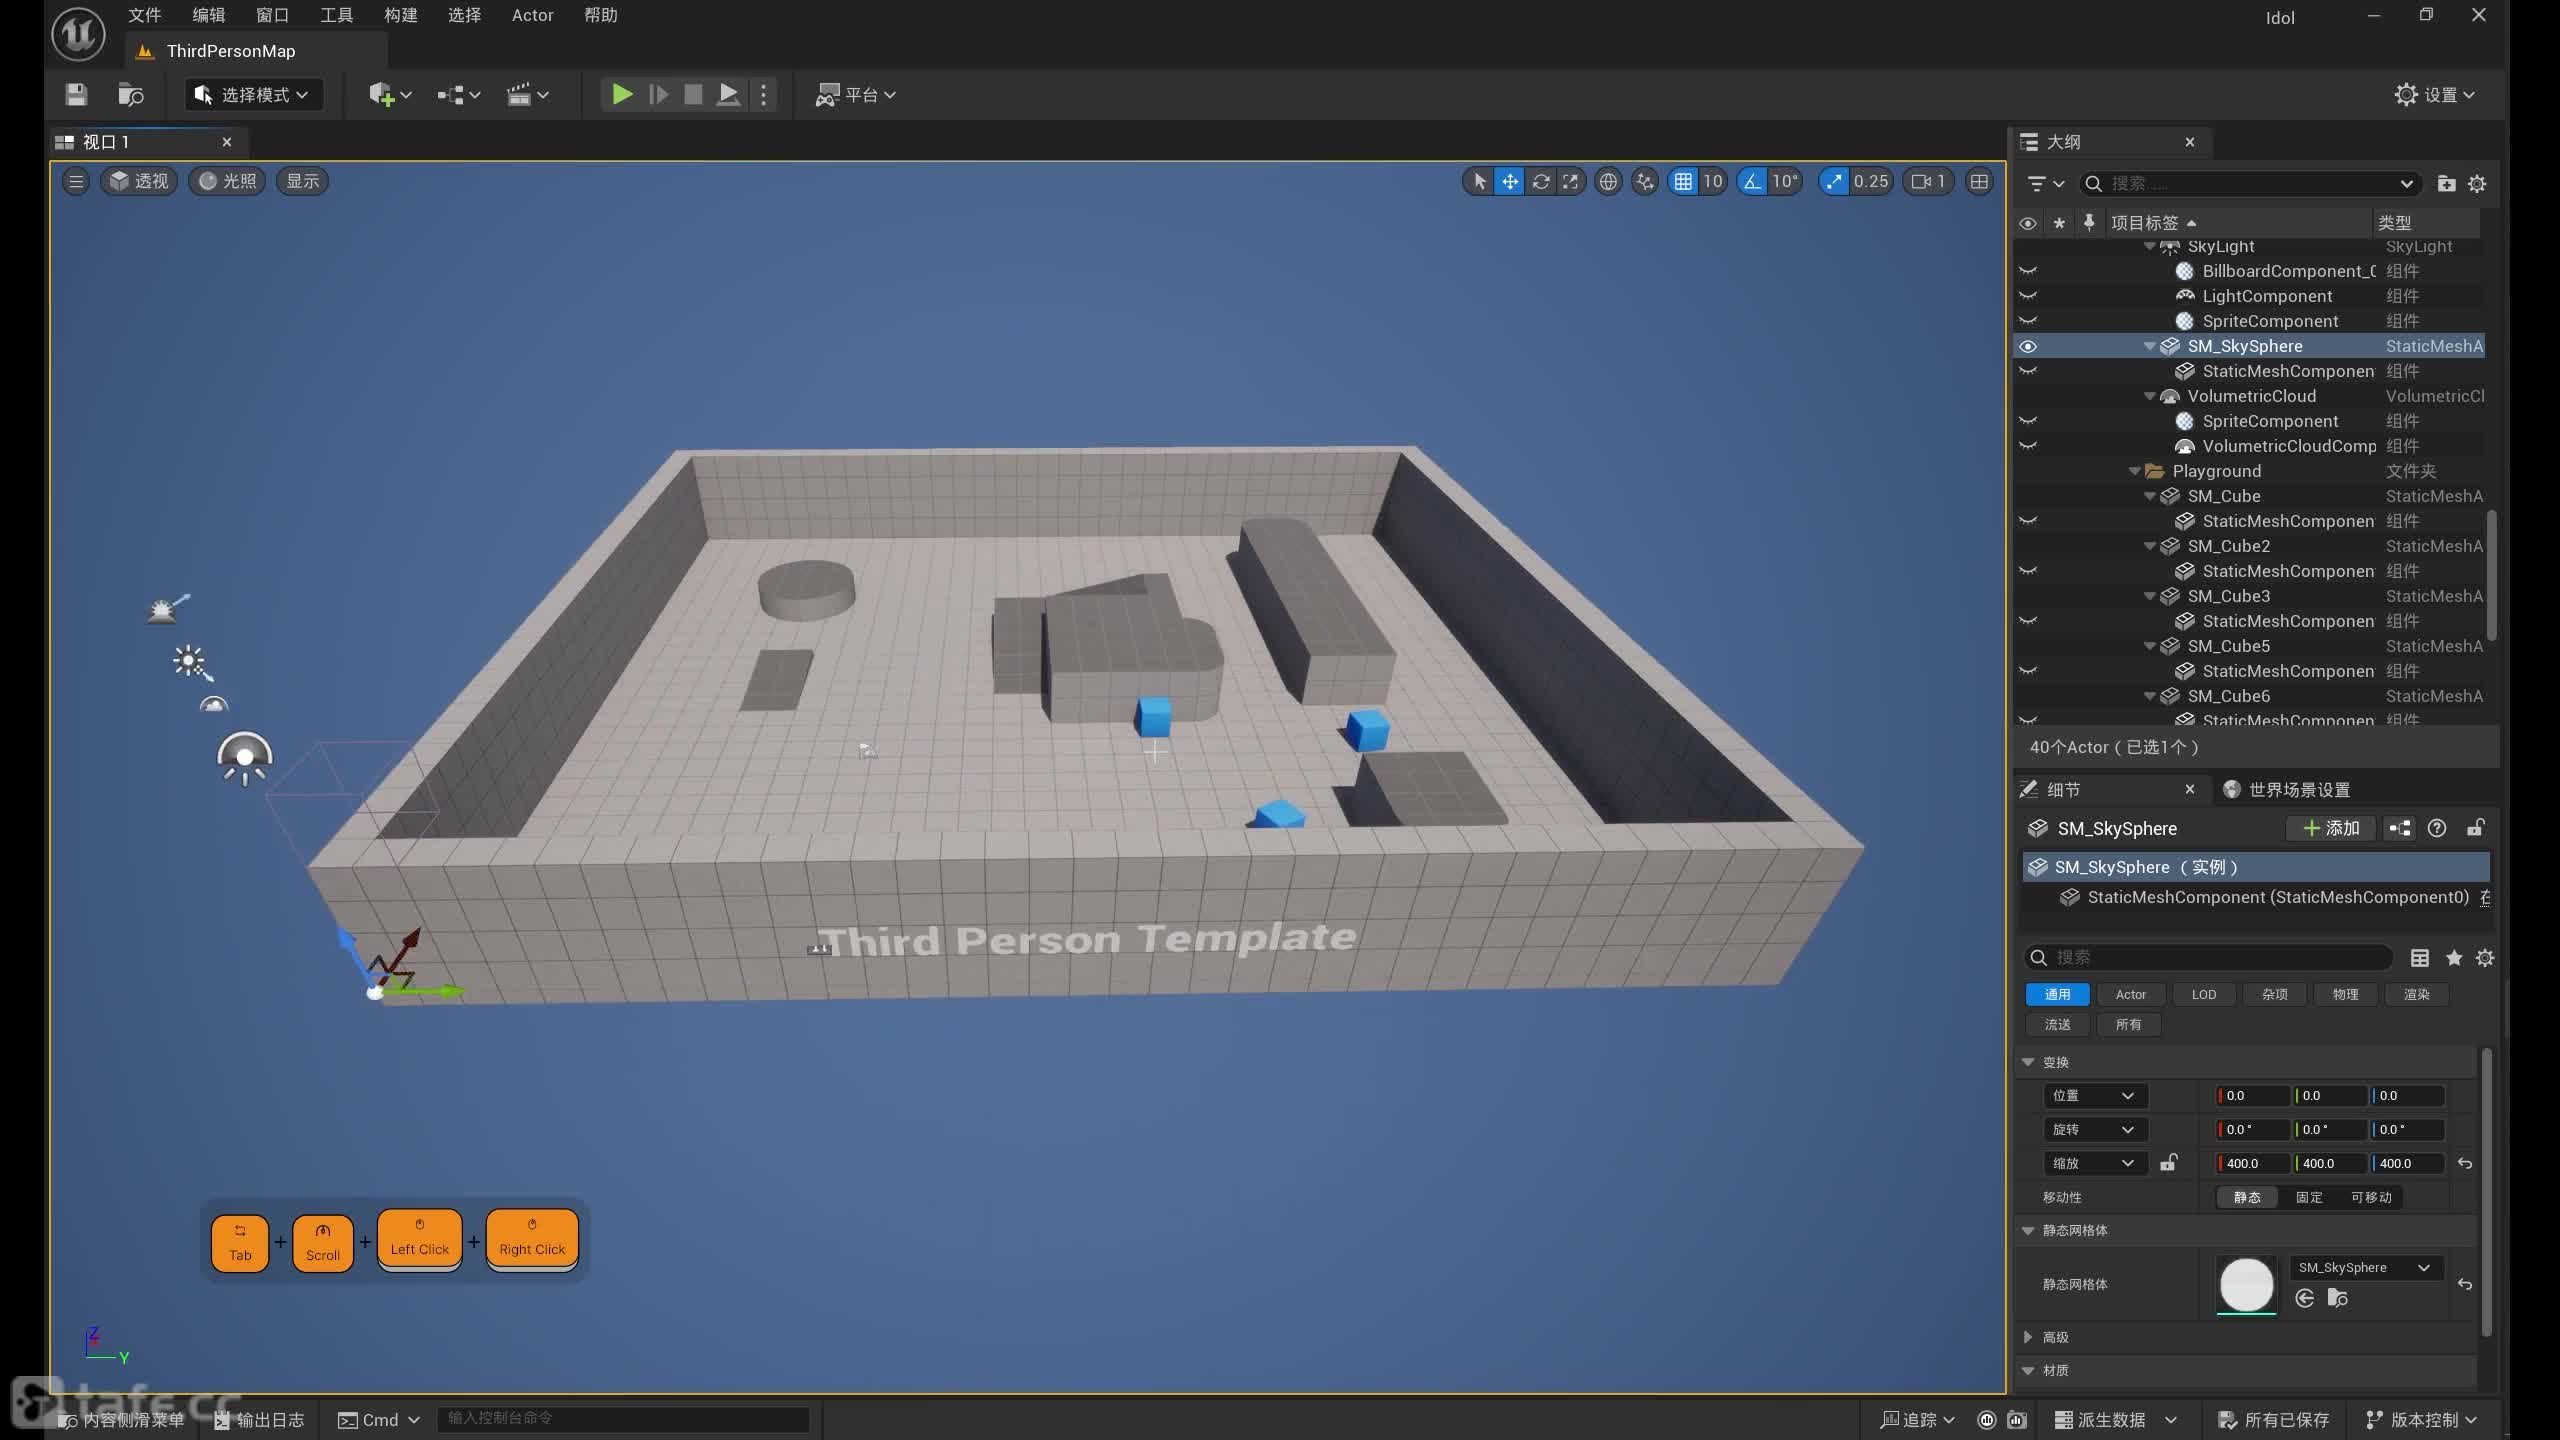Save the current level with the floppy-disk icon

(76, 94)
